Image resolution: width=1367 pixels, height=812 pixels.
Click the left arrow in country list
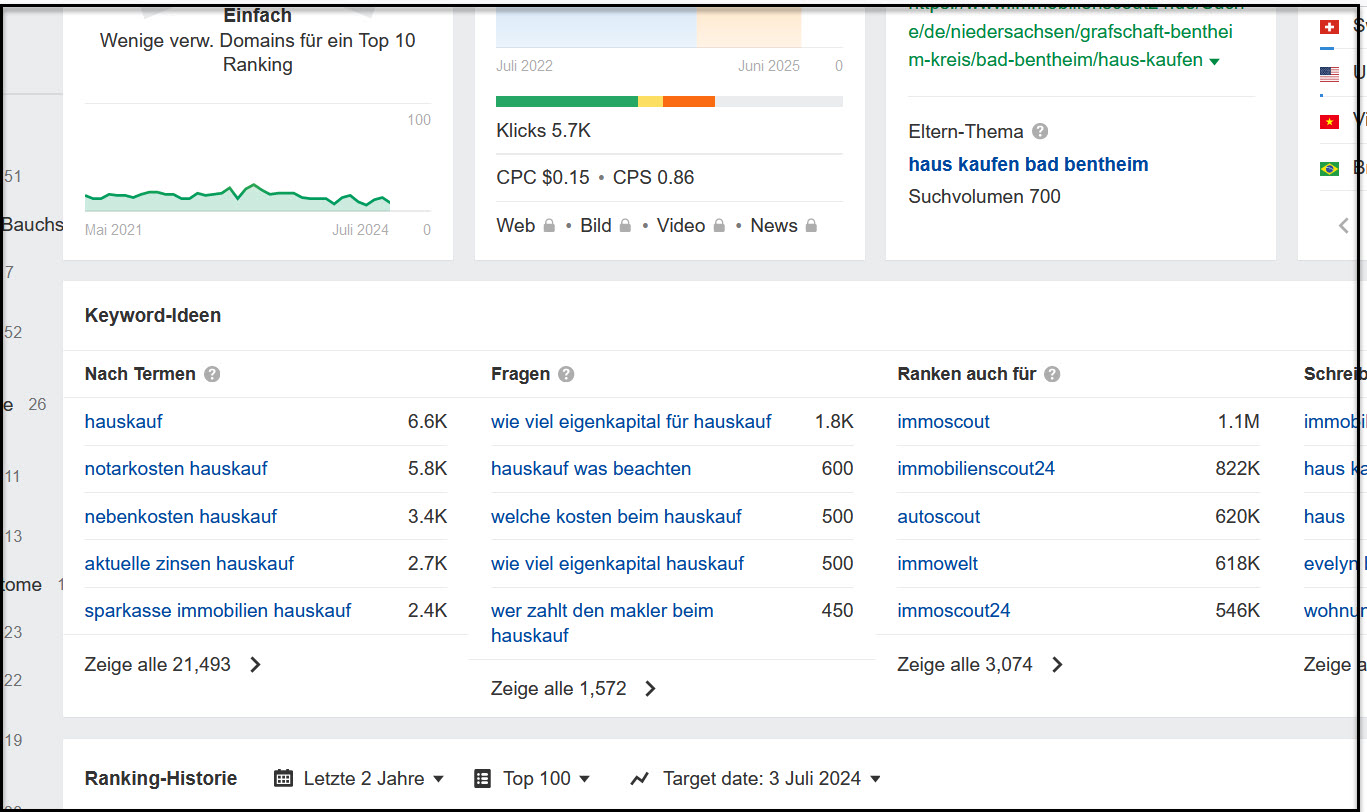1344,226
